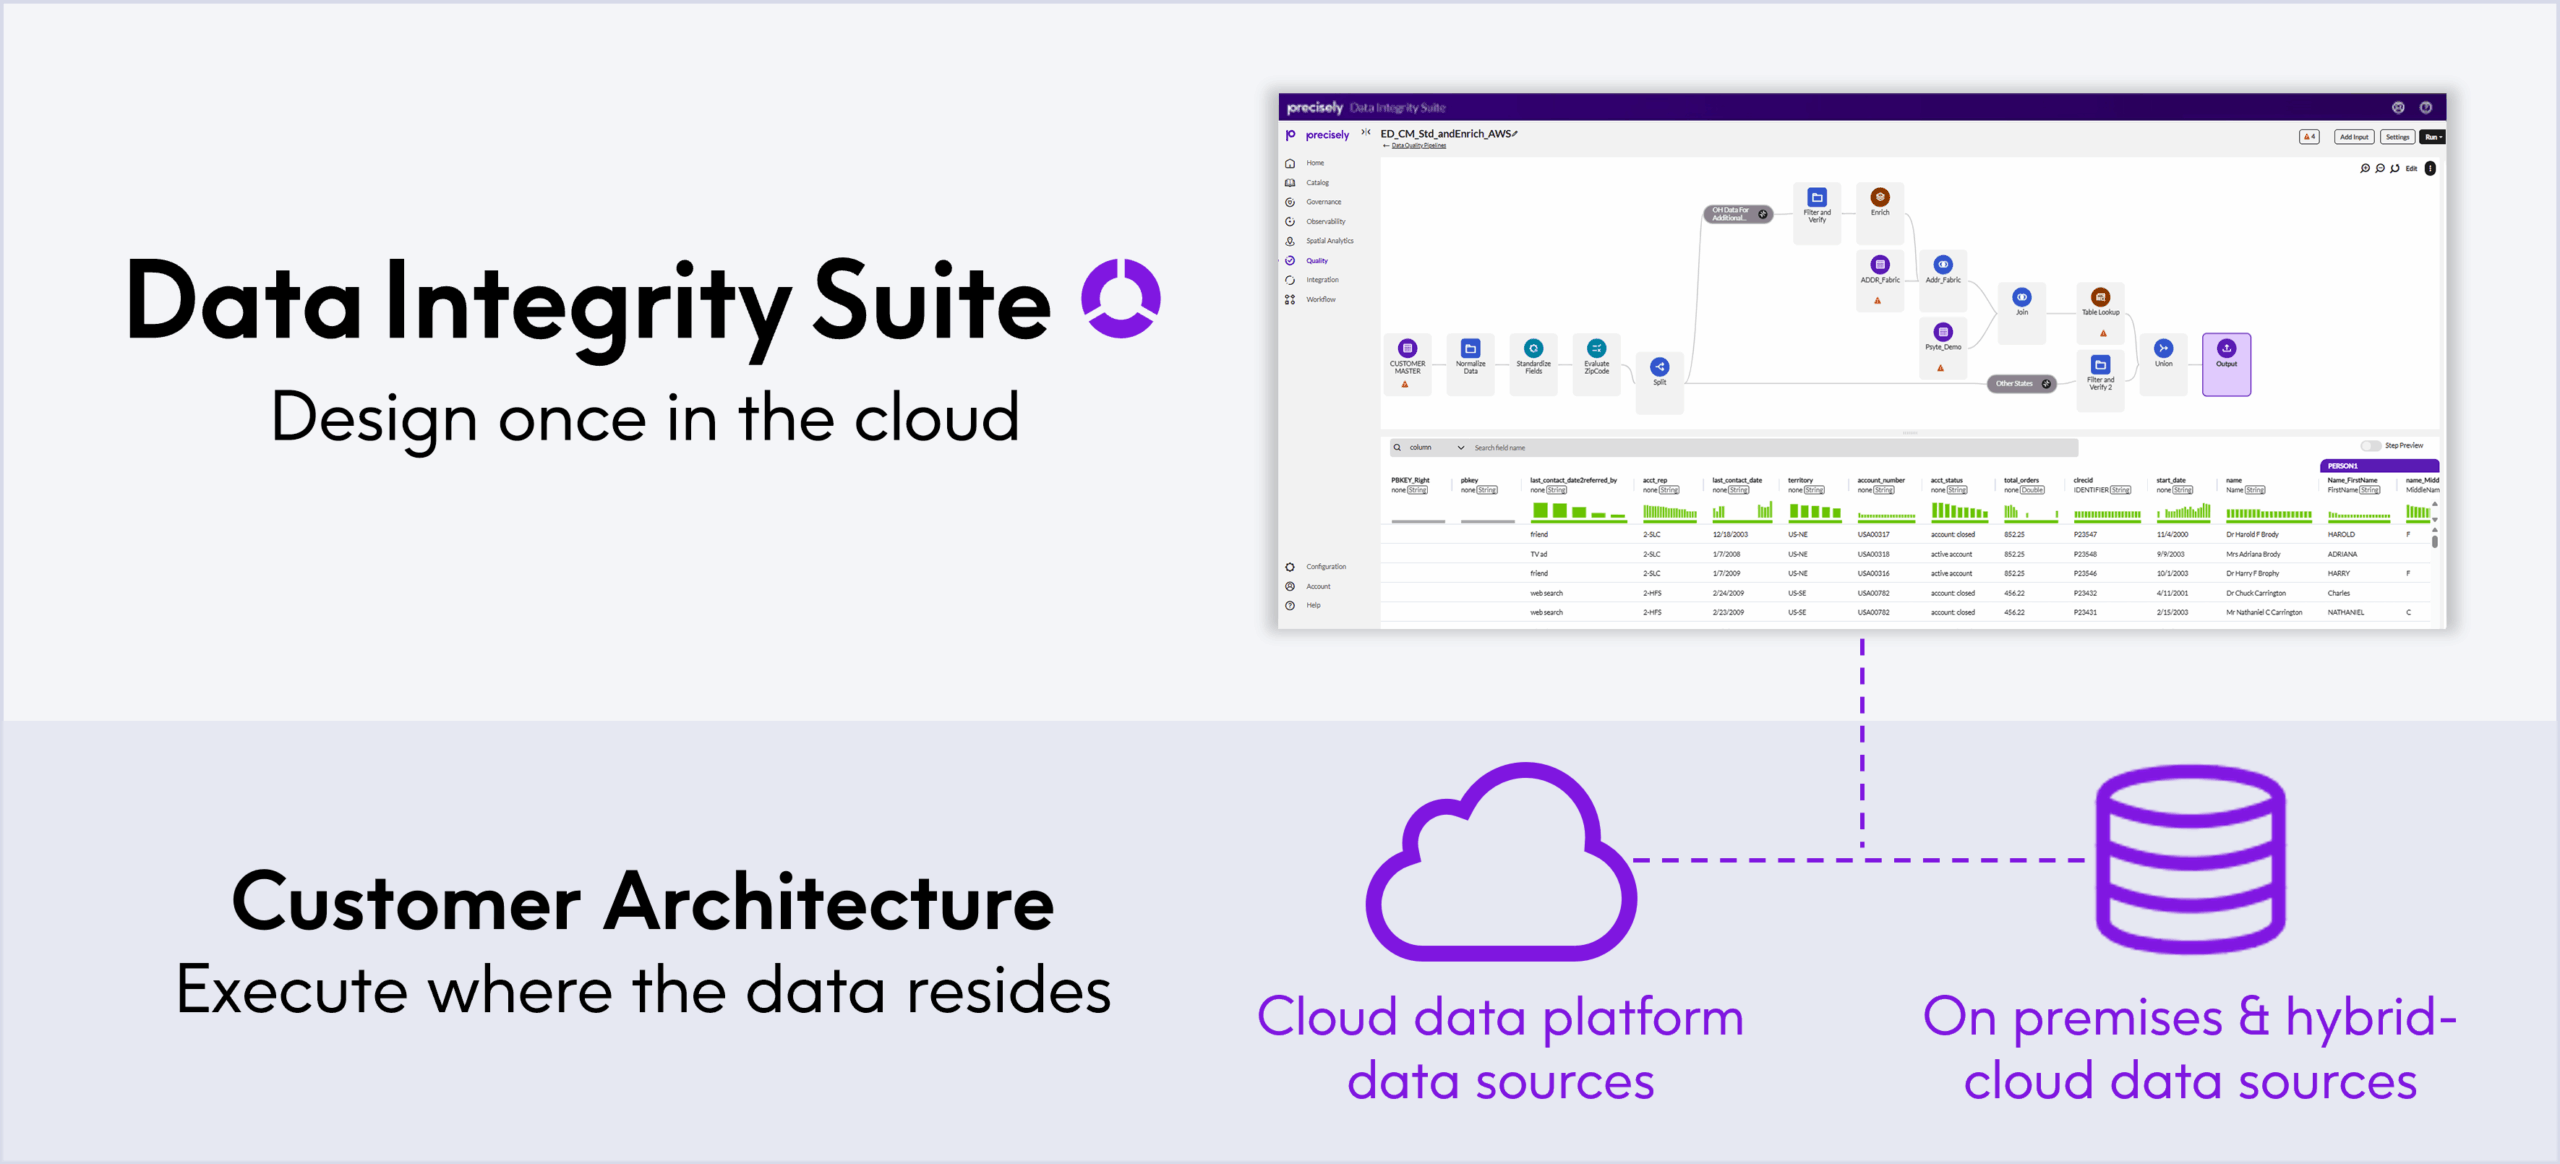2560x1164 pixels.
Task: Select the ADDR_Fabric source node icon
Action: coord(1880,265)
